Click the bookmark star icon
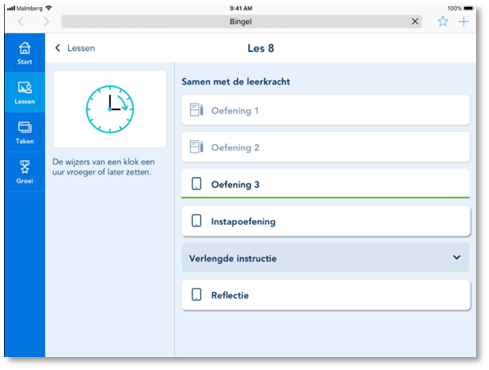 pyautogui.click(x=443, y=22)
